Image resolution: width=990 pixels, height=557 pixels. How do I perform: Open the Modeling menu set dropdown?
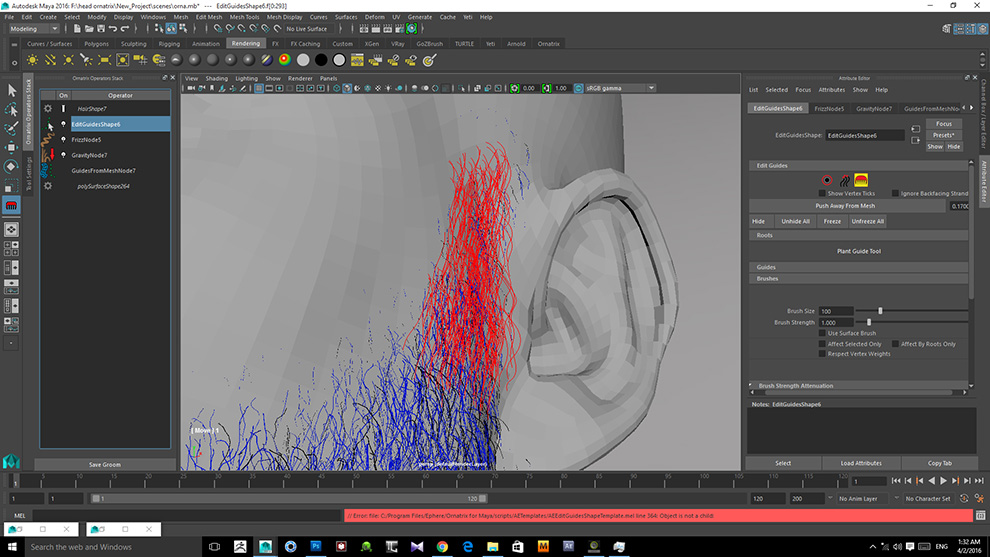(34, 29)
